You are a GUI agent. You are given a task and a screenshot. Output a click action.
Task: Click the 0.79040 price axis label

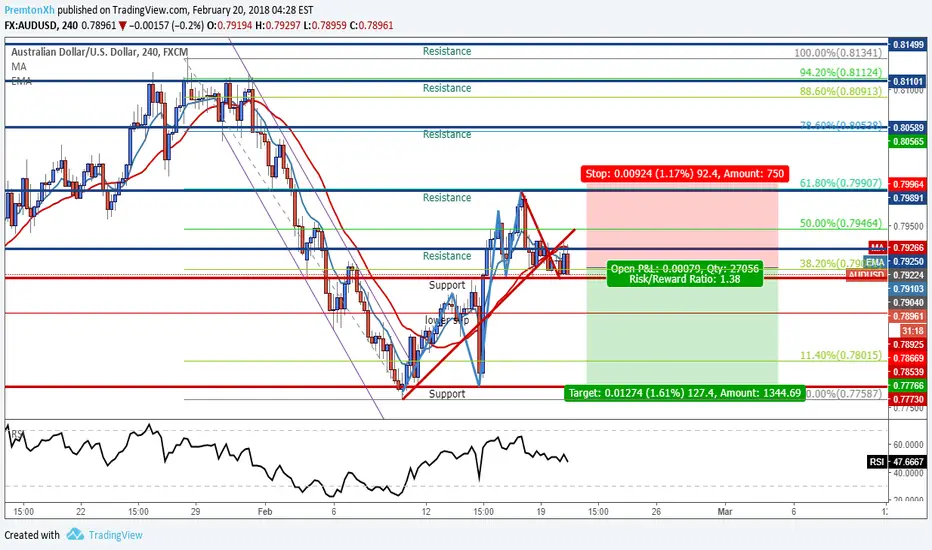point(908,303)
